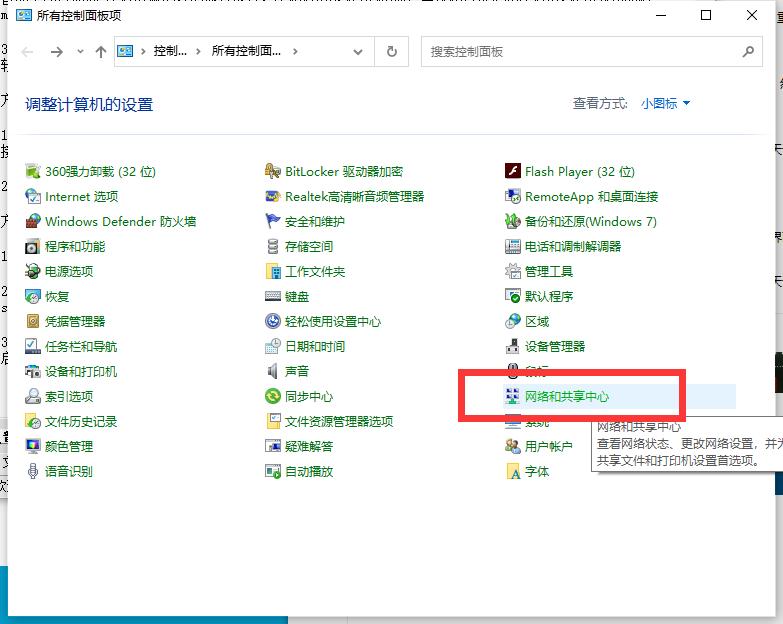The image size is (783, 624).
Task: Open the 声音 speaker icon
Action: [273, 372]
